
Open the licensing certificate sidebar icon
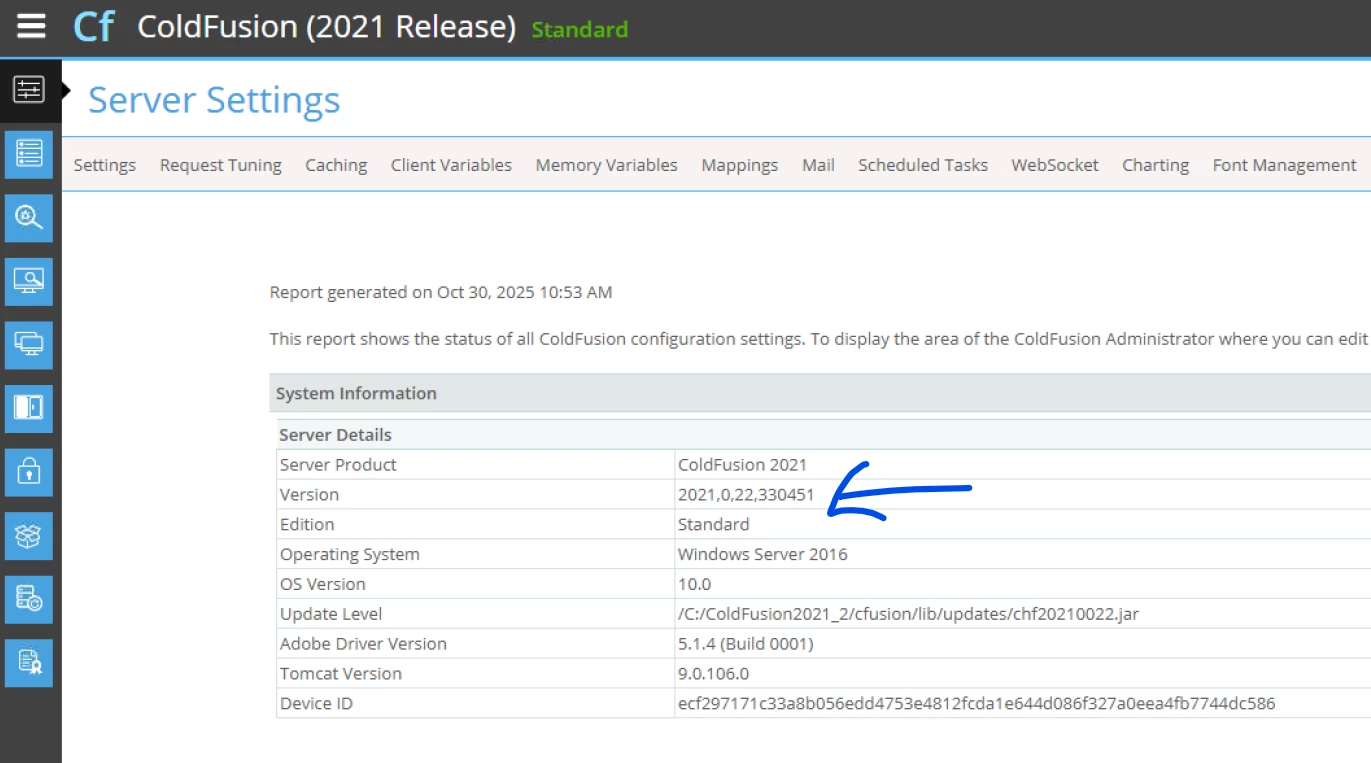(28, 663)
